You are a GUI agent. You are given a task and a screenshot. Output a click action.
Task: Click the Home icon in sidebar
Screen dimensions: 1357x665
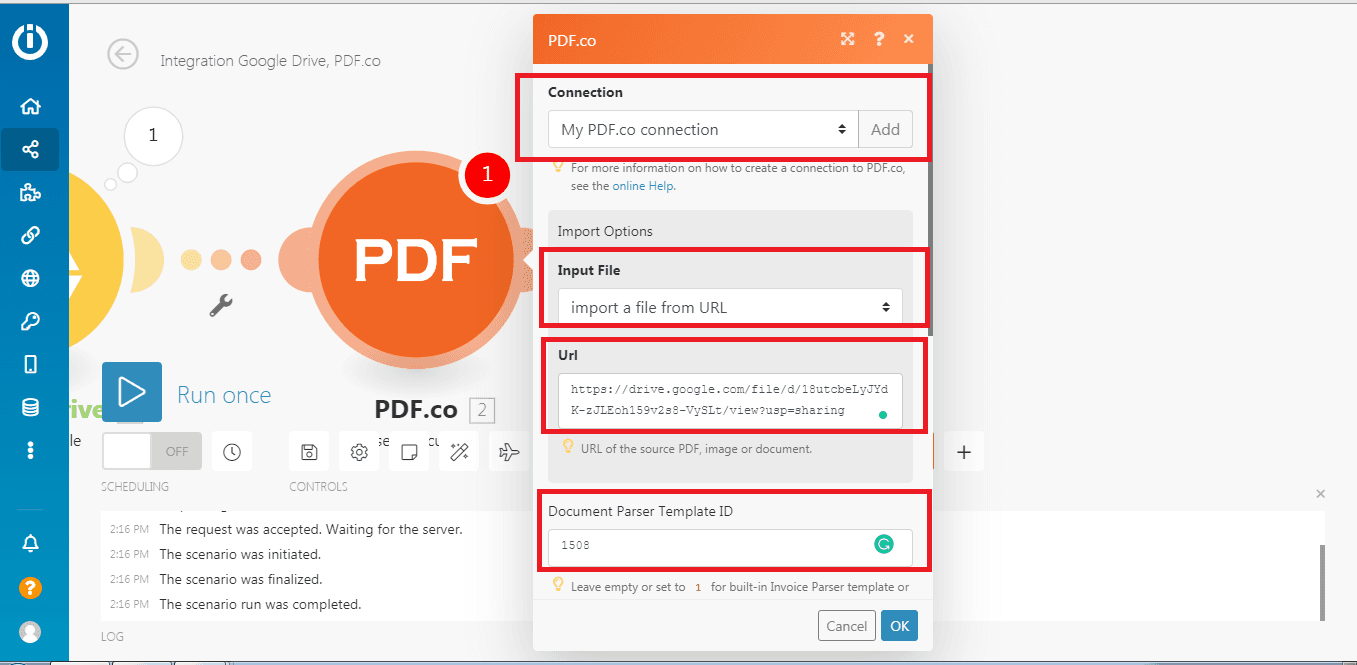click(x=30, y=107)
